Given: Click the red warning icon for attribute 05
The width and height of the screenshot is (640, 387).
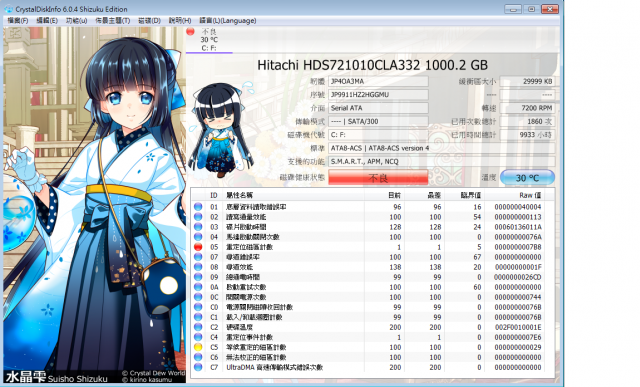Looking at the screenshot, I should 198,247.
